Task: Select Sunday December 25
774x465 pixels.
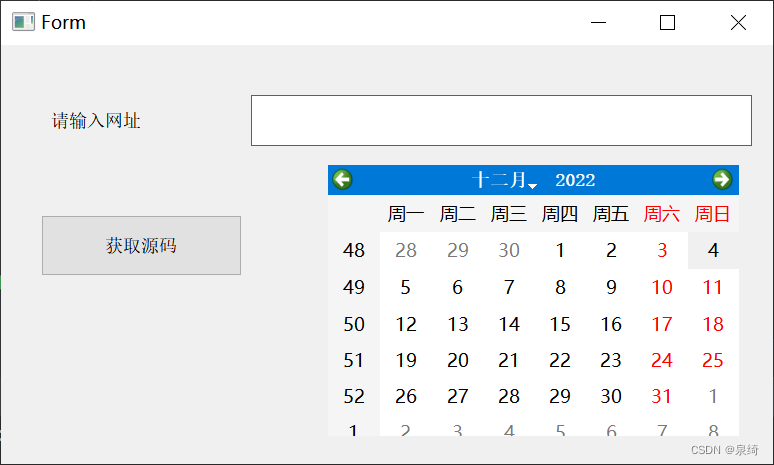Action: click(x=713, y=360)
